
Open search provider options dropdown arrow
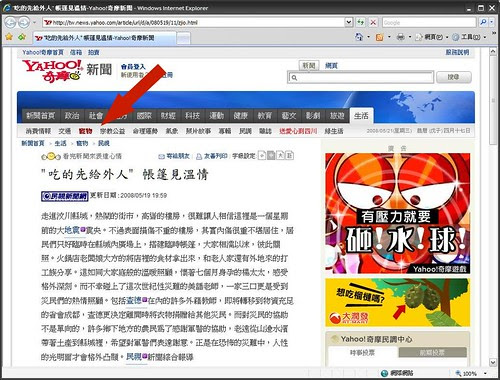491,23
